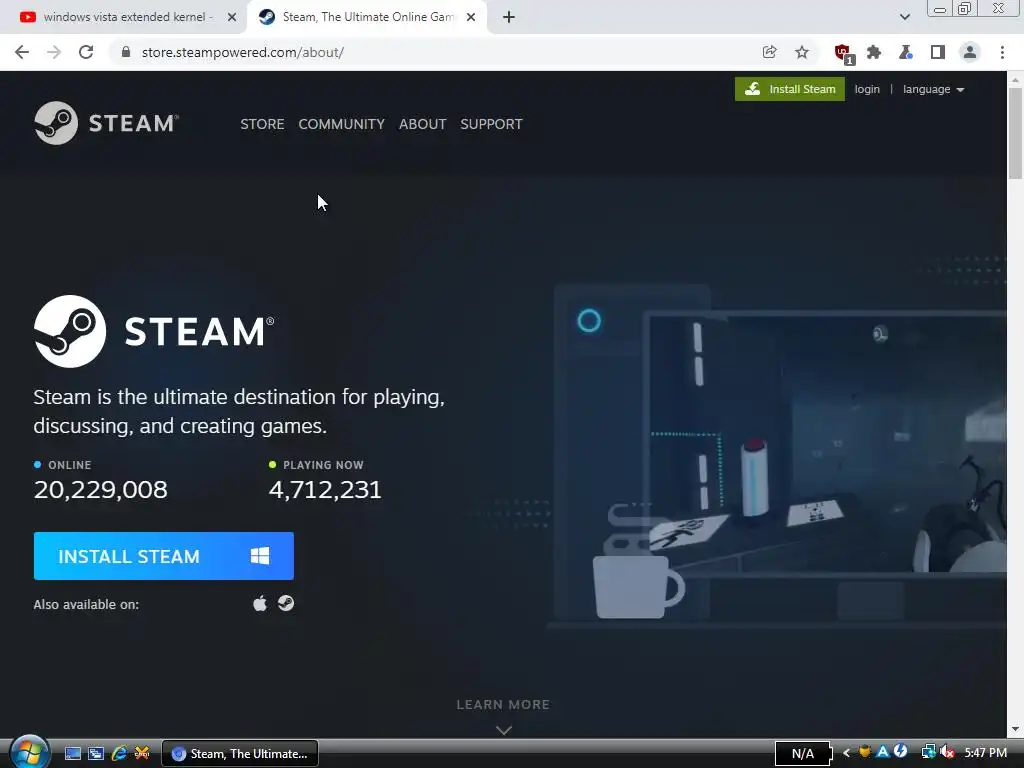The image size is (1024, 768).
Task: Click the scrollbar up arrow
Action: [1015, 80]
